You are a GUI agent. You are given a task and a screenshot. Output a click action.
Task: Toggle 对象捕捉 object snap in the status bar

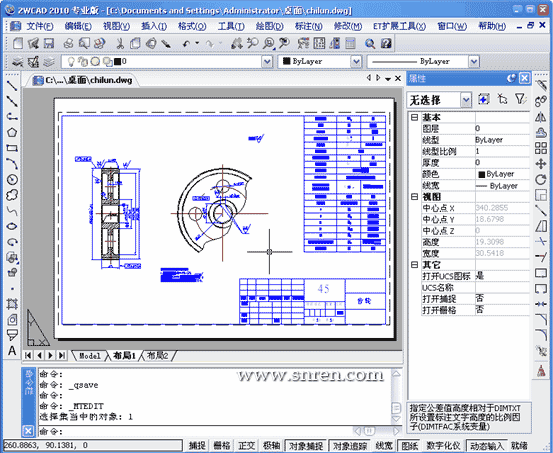(305, 446)
